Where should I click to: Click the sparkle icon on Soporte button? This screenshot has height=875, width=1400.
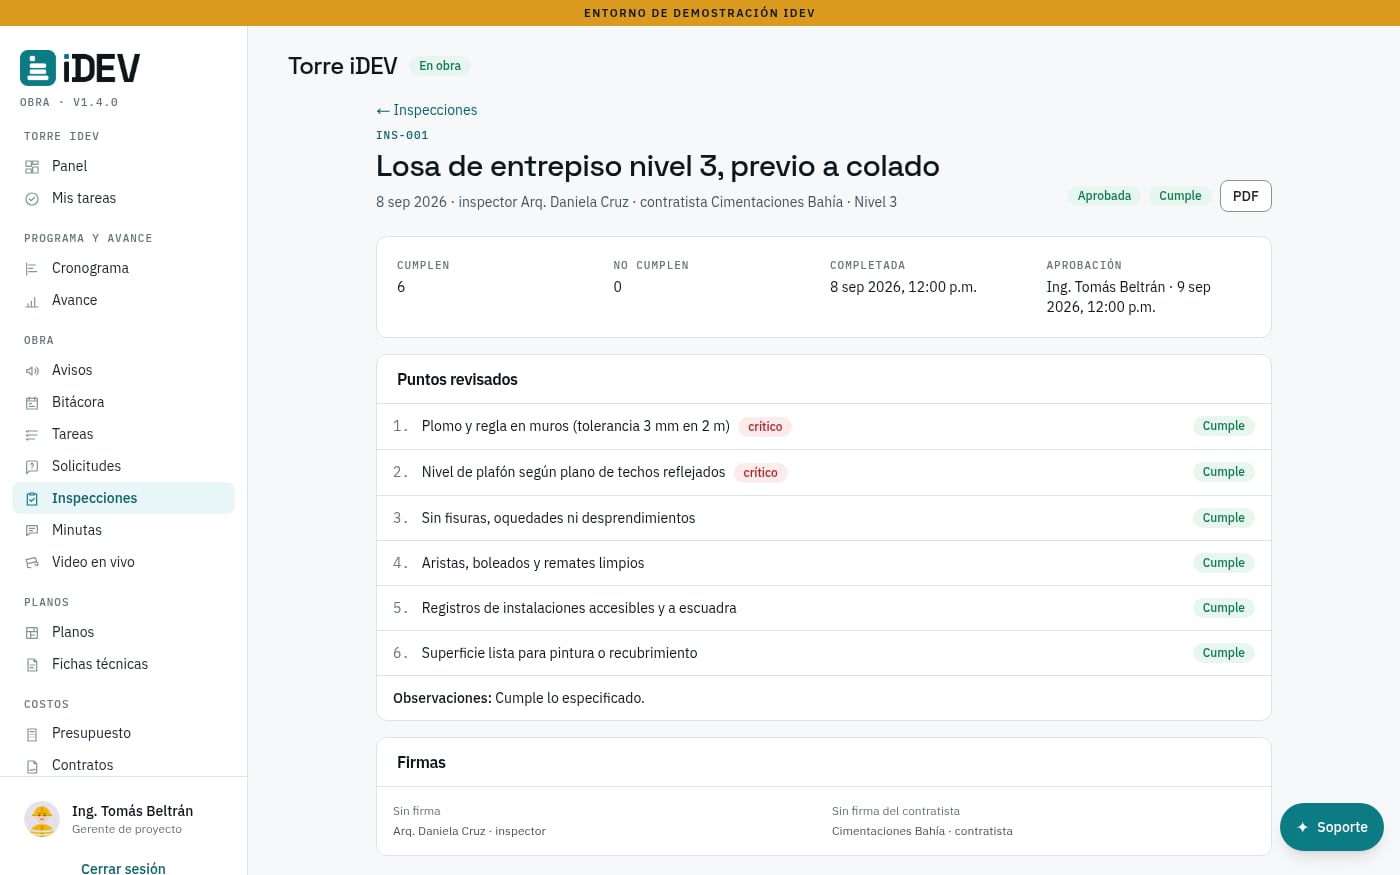pos(1302,827)
